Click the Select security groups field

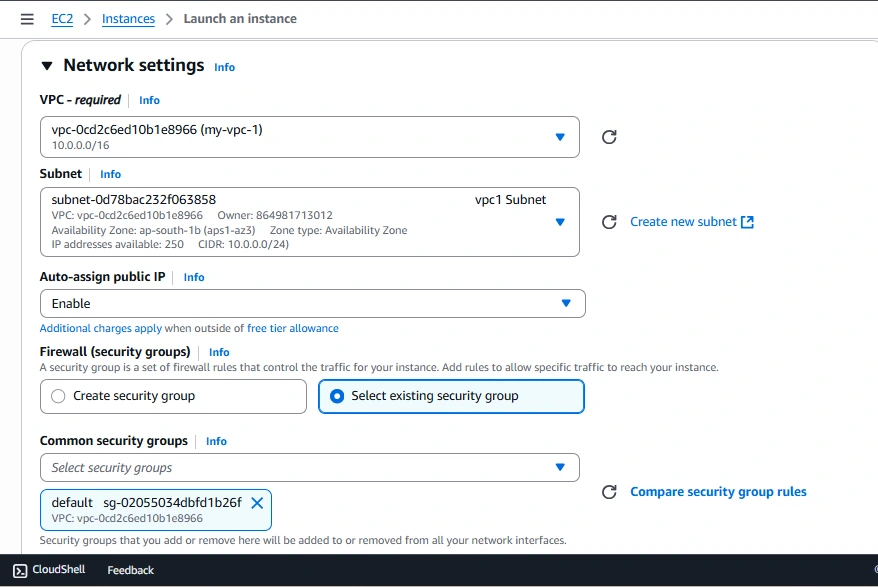pos(310,467)
